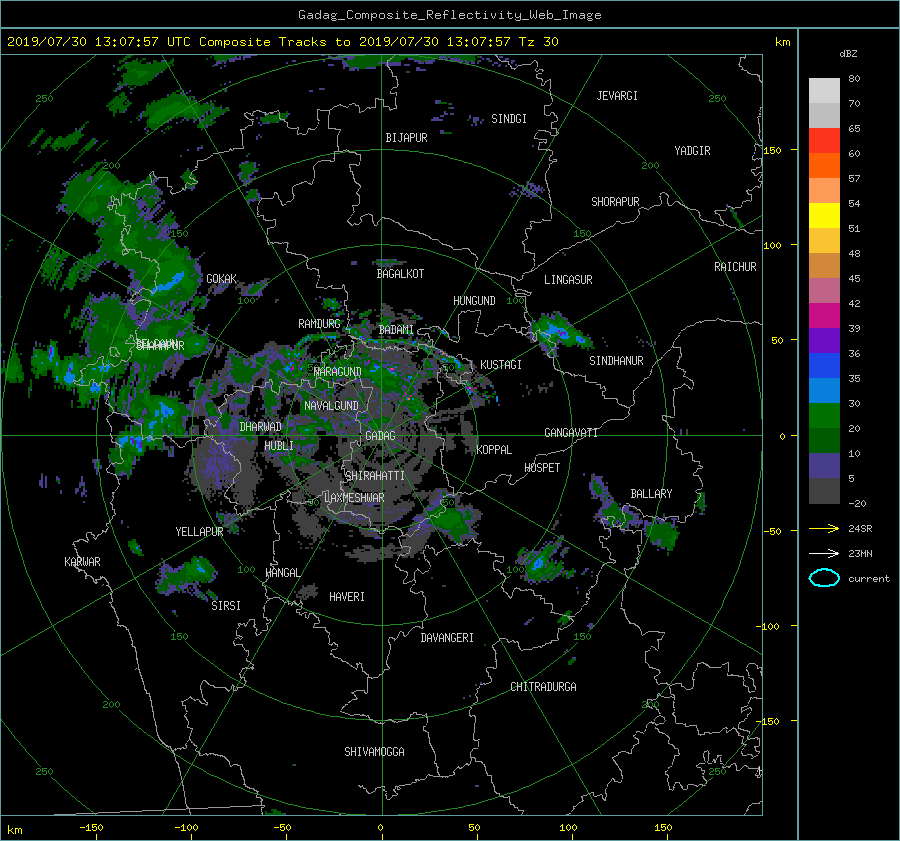Click the SHIRAHATTI city label
The width and height of the screenshot is (900, 841).
tap(375, 476)
